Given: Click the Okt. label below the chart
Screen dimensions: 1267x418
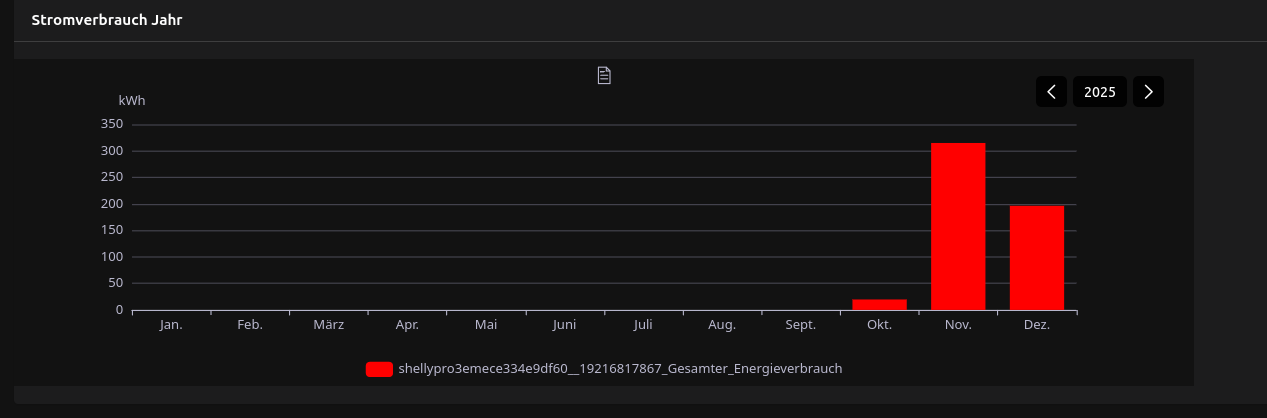Looking at the screenshot, I should [x=879, y=325].
